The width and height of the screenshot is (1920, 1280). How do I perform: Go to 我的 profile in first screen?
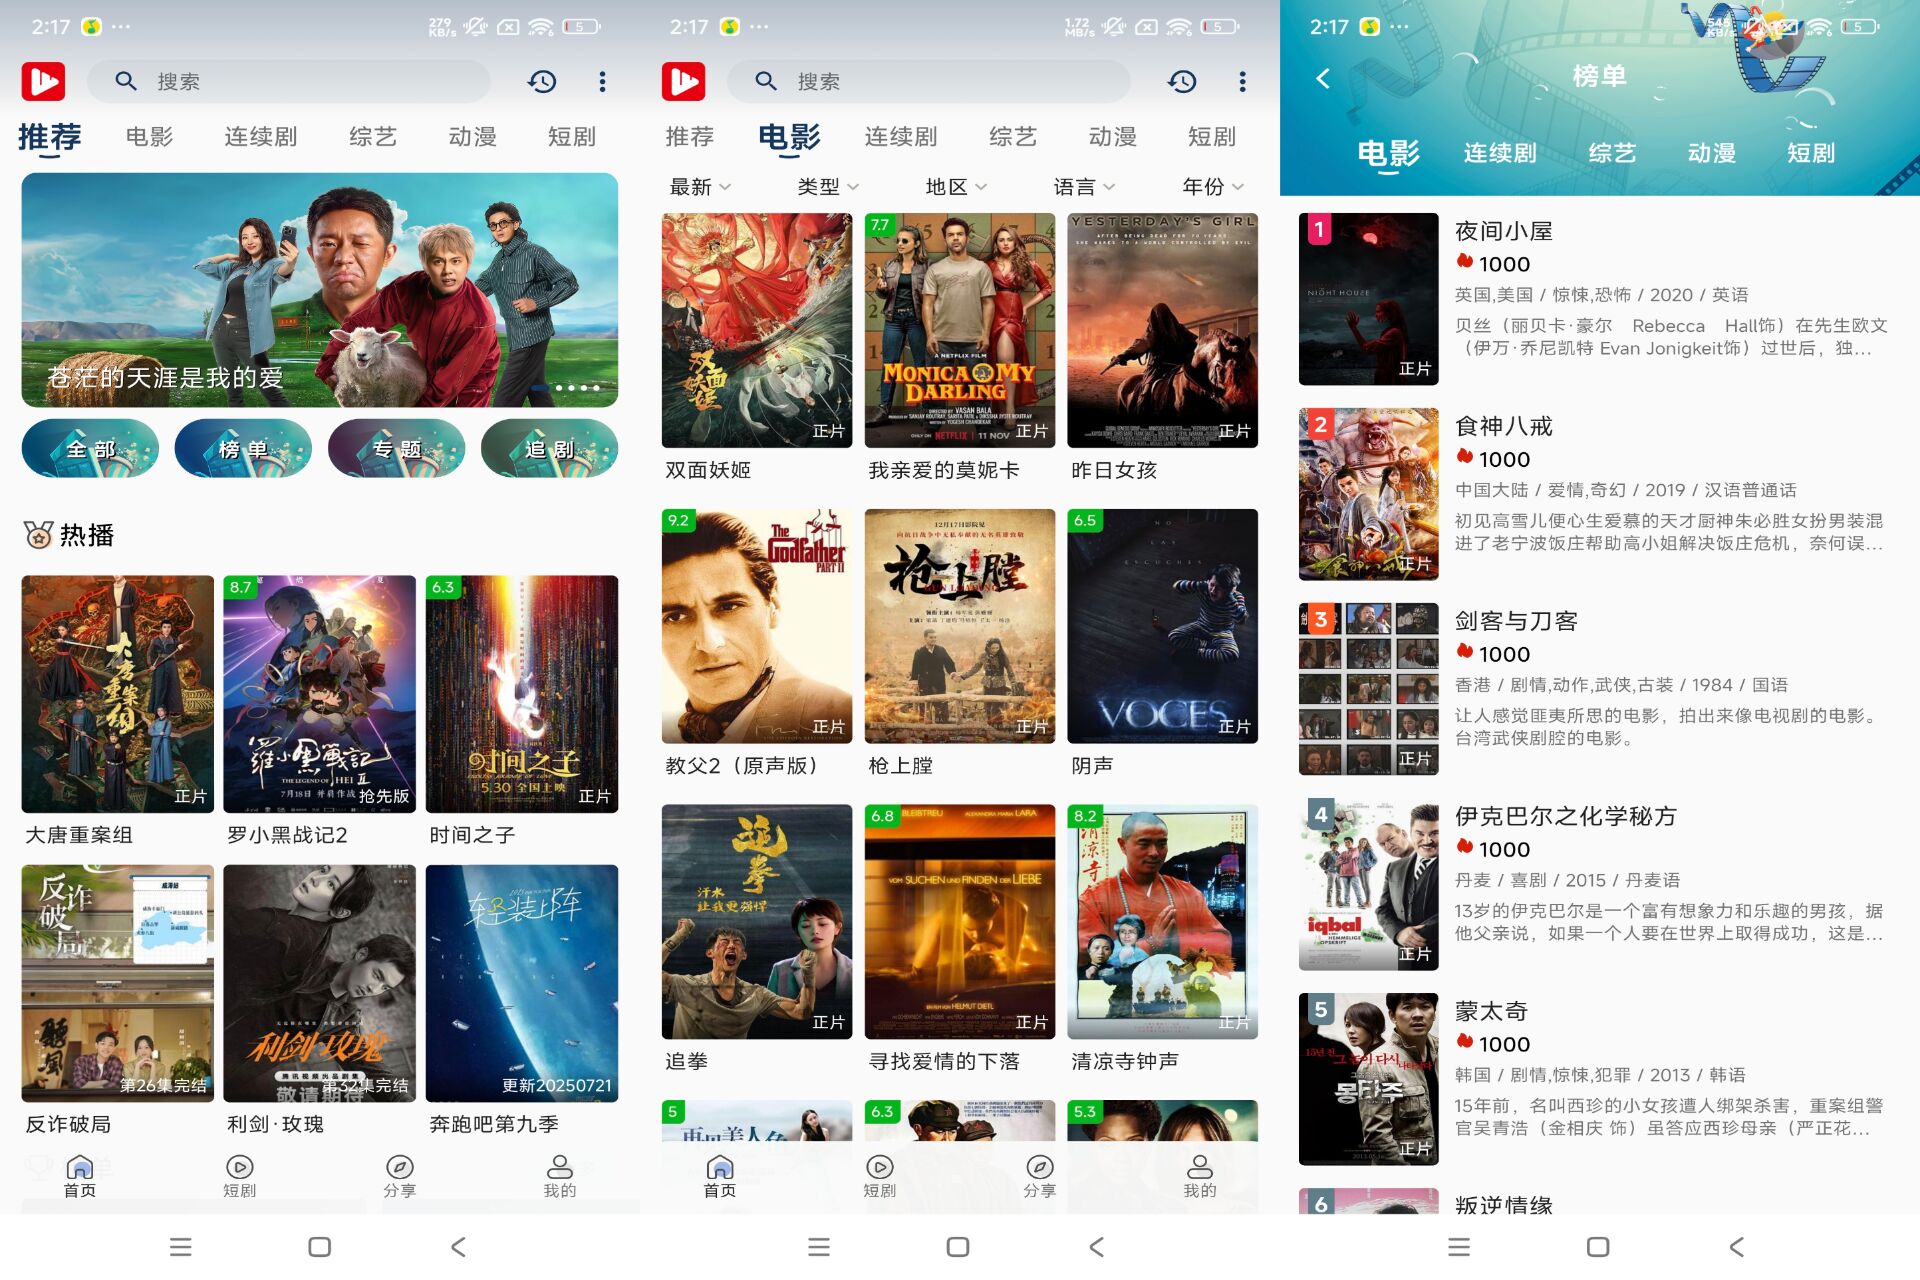tap(559, 1176)
